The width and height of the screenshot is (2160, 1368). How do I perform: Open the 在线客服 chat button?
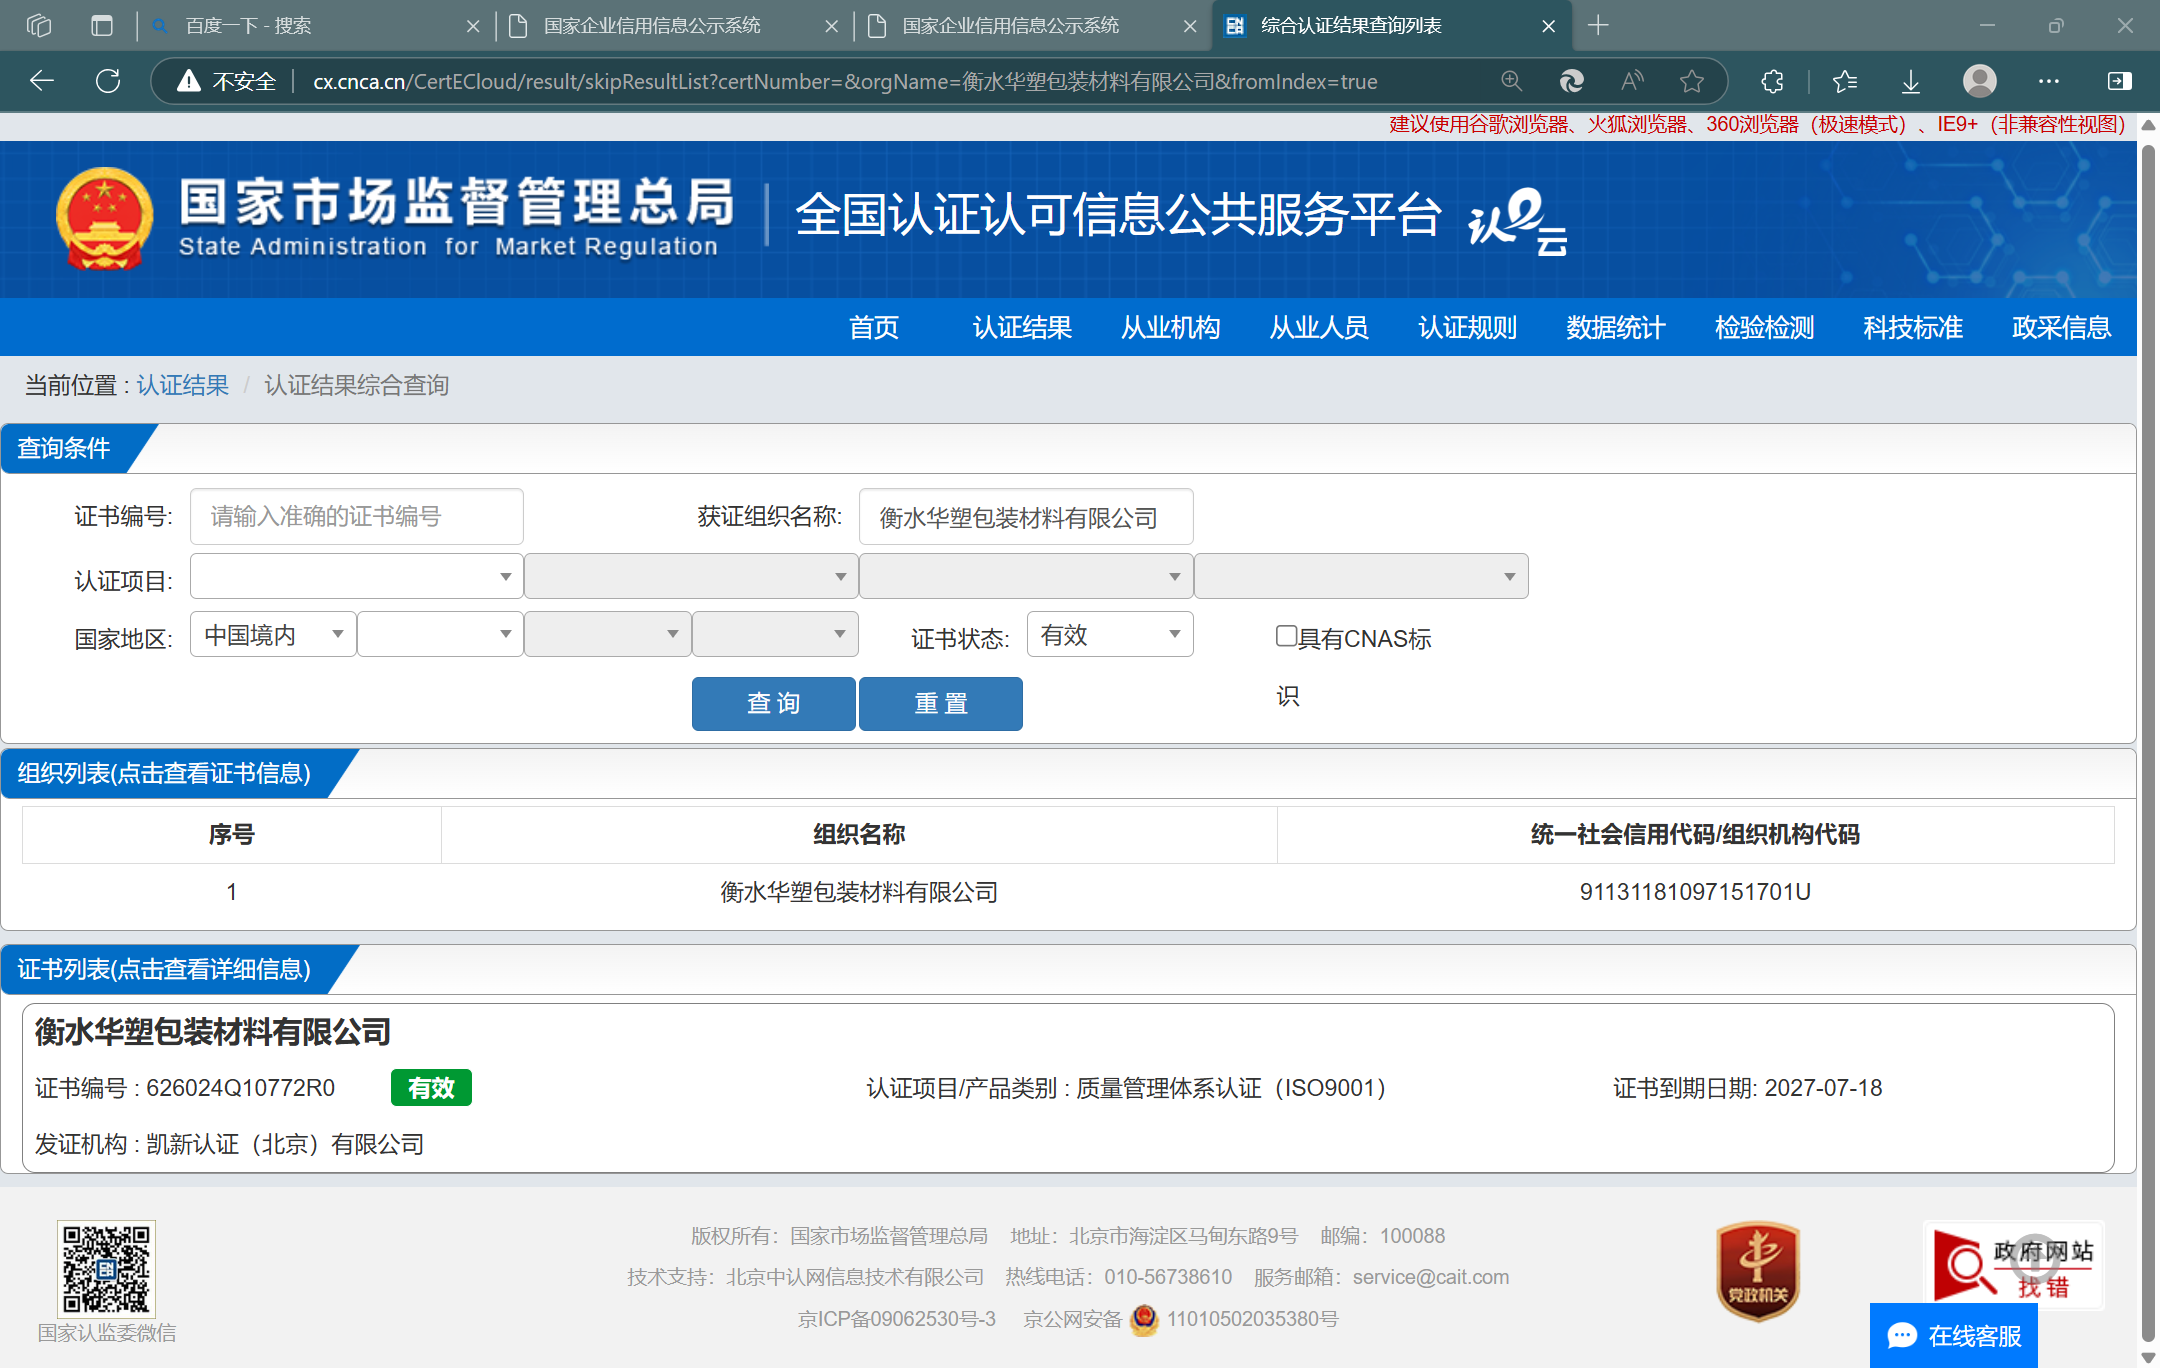coord(1954,1335)
